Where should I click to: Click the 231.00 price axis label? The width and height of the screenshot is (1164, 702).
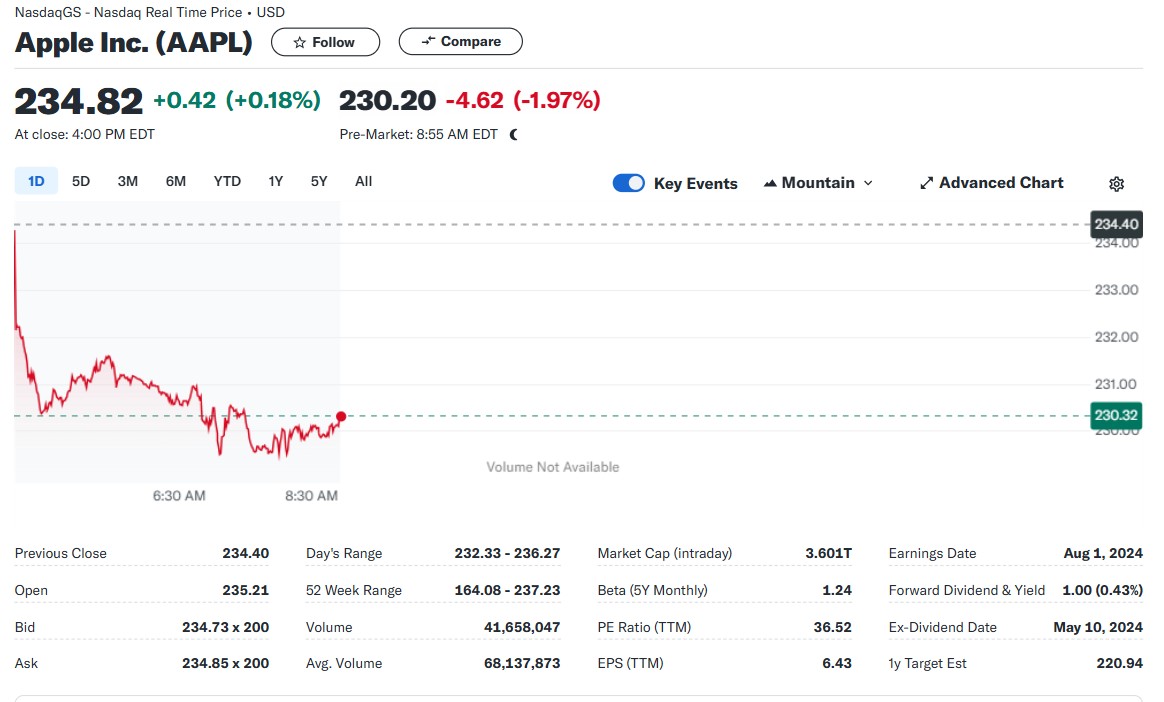click(x=1116, y=384)
